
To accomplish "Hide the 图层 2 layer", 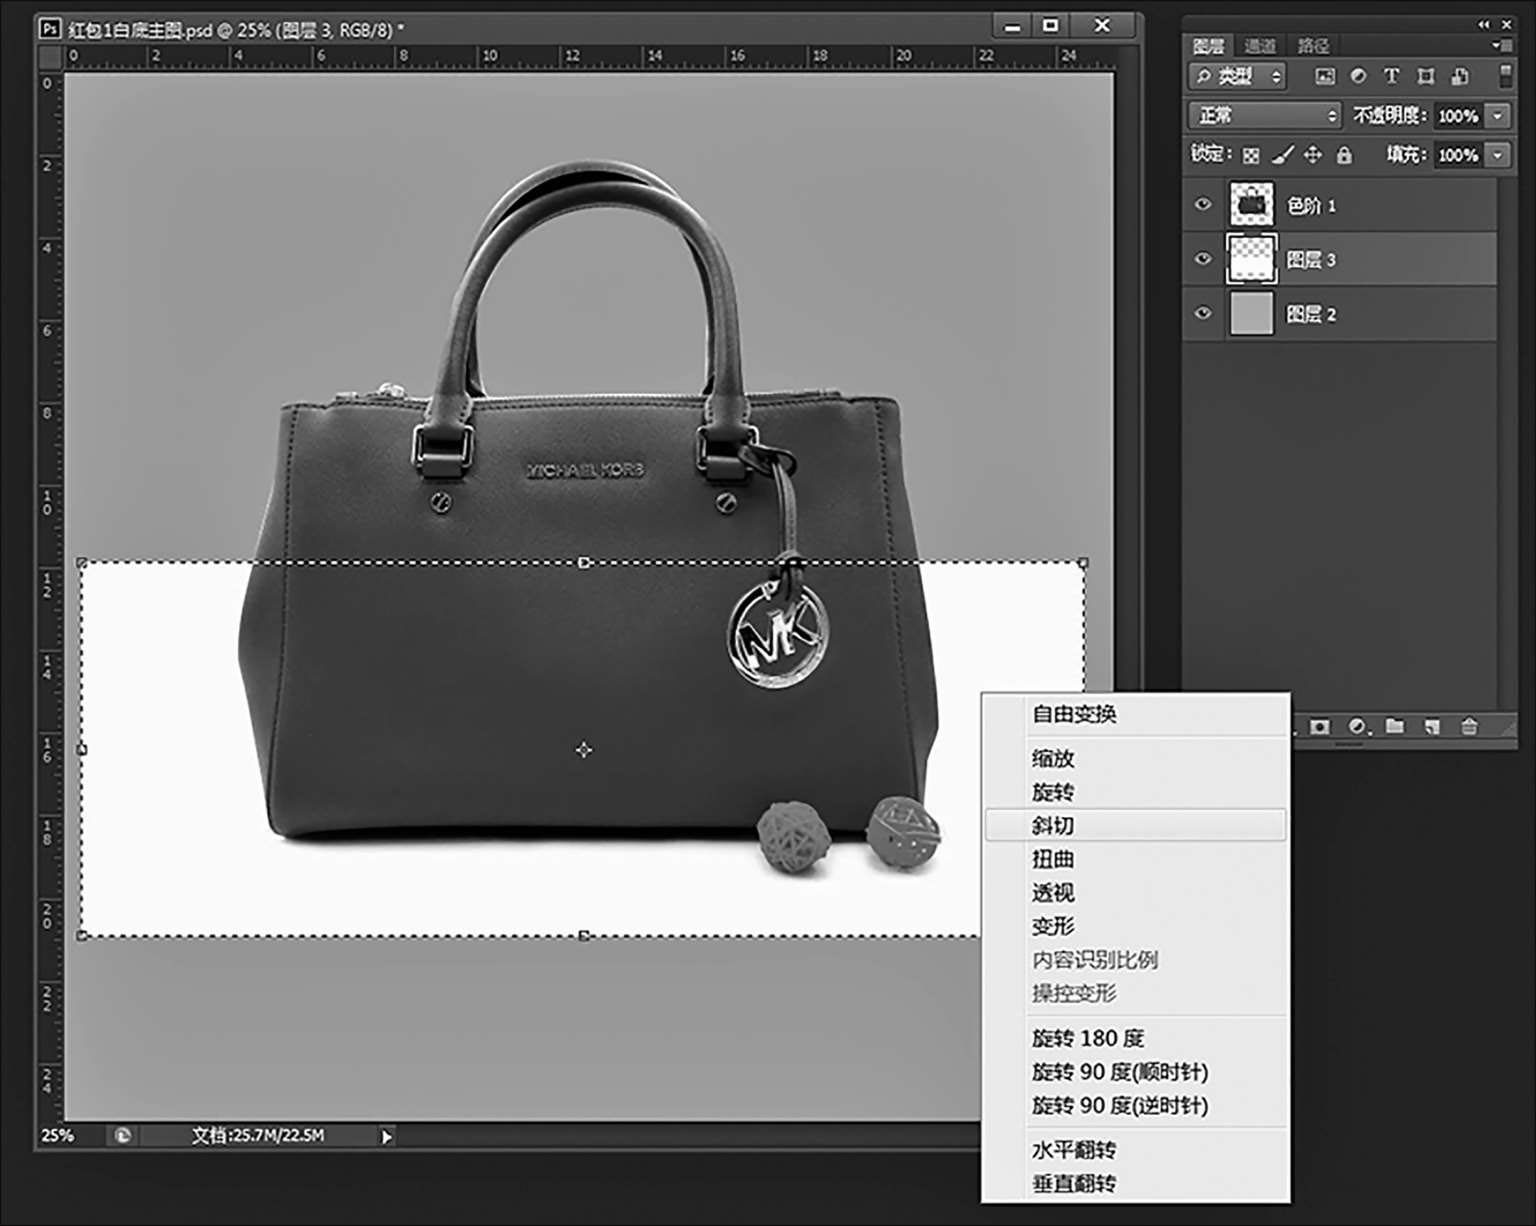I will click(1203, 314).
